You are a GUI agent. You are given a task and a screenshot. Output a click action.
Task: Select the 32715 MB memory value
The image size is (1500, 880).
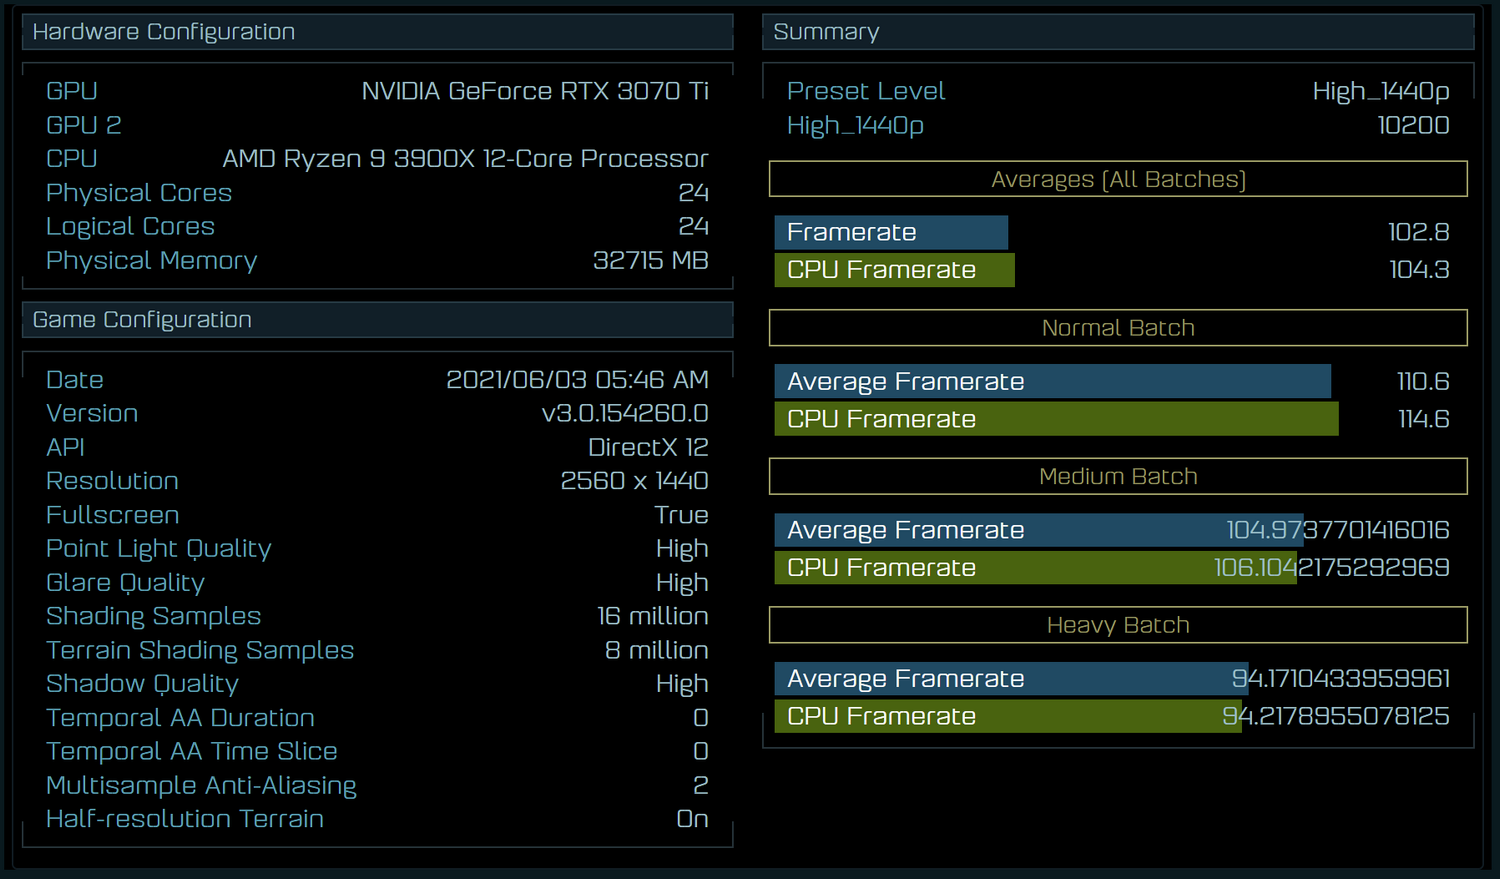click(x=651, y=261)
